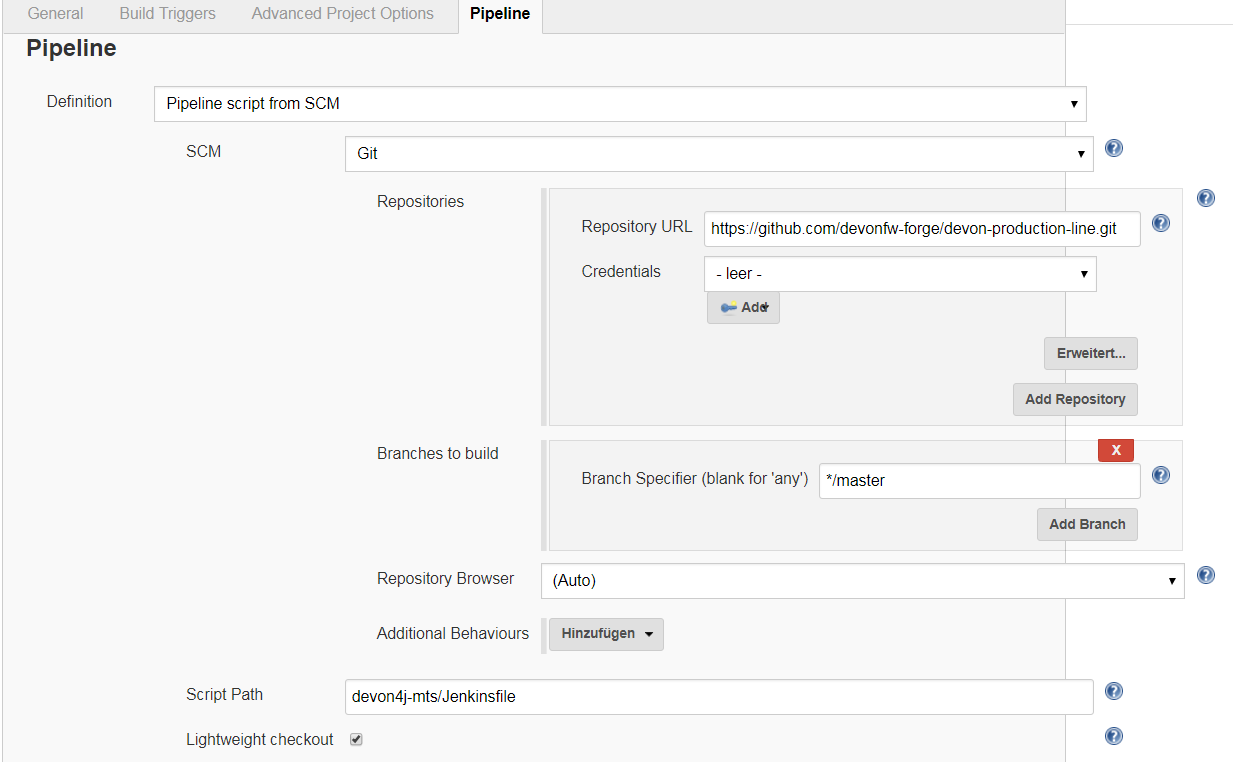Image resolution: width=1253 pixels, height=762 pixels.
Task: Show help for Script Path
Action: 1114,691
